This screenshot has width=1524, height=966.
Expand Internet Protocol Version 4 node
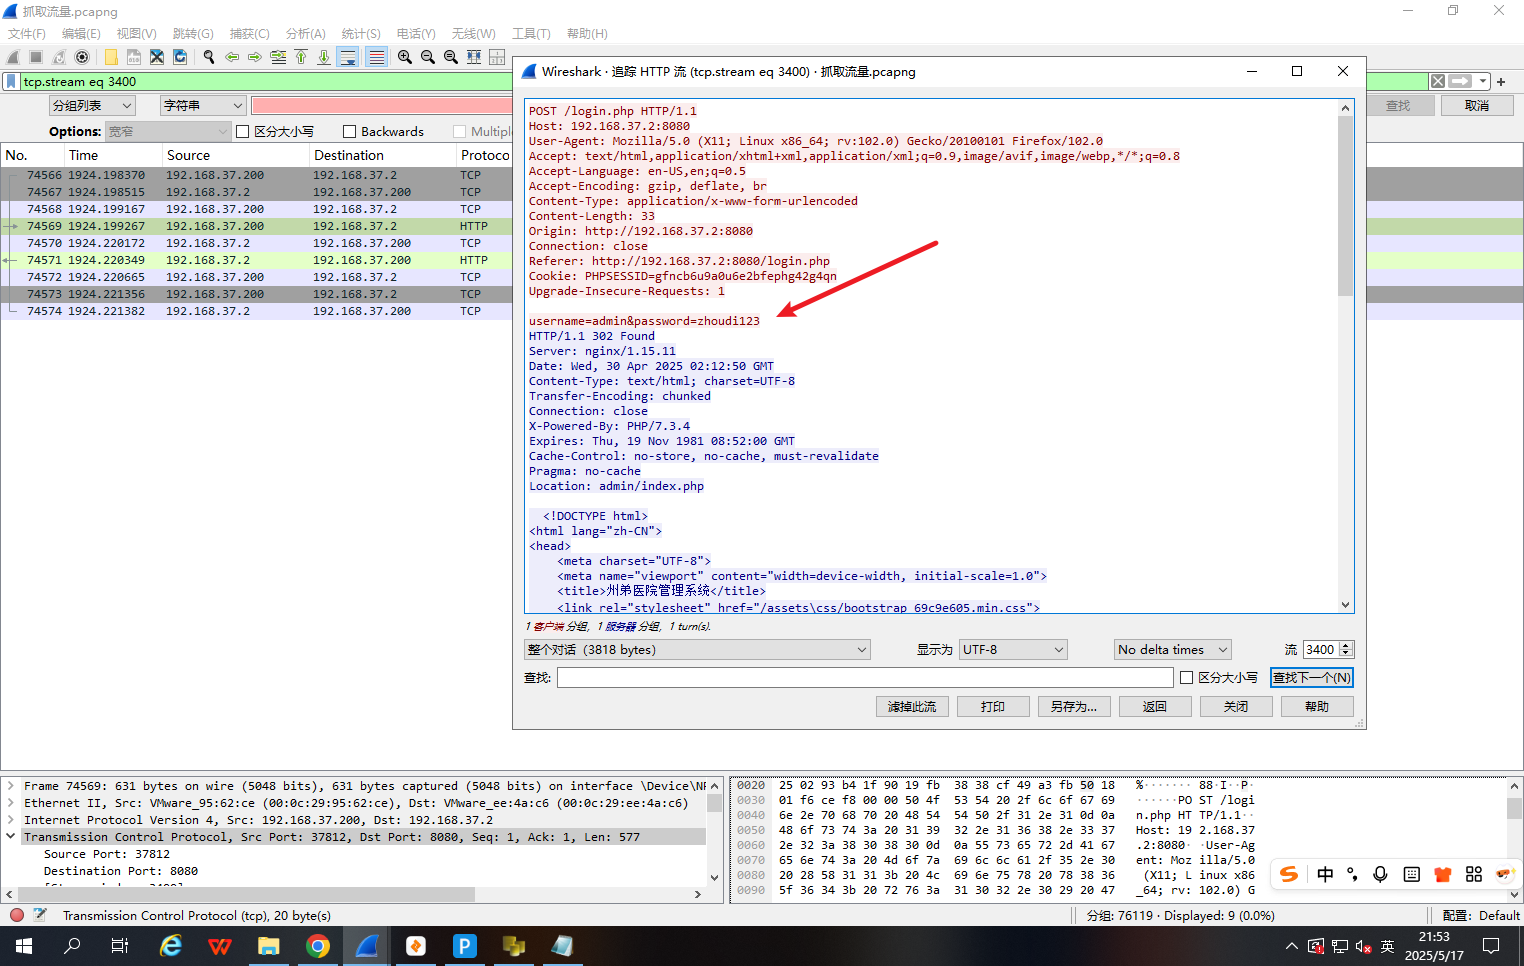click(11, 820)
